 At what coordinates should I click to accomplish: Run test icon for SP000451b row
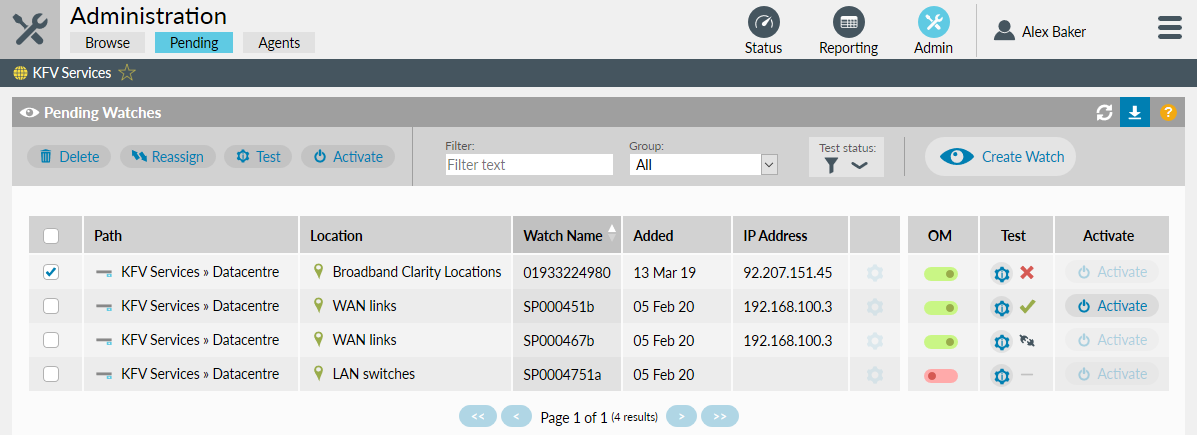1001,307
